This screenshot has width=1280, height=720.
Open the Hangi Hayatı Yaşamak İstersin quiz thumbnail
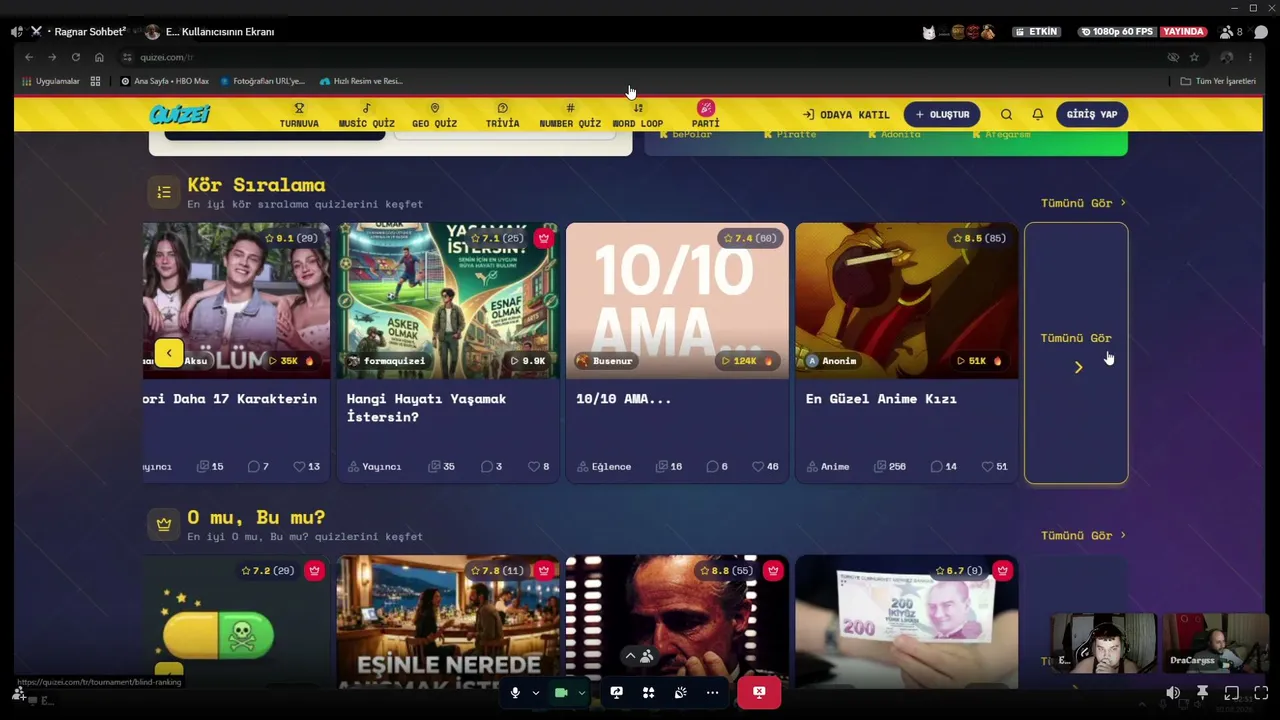(x=448, y=301)
